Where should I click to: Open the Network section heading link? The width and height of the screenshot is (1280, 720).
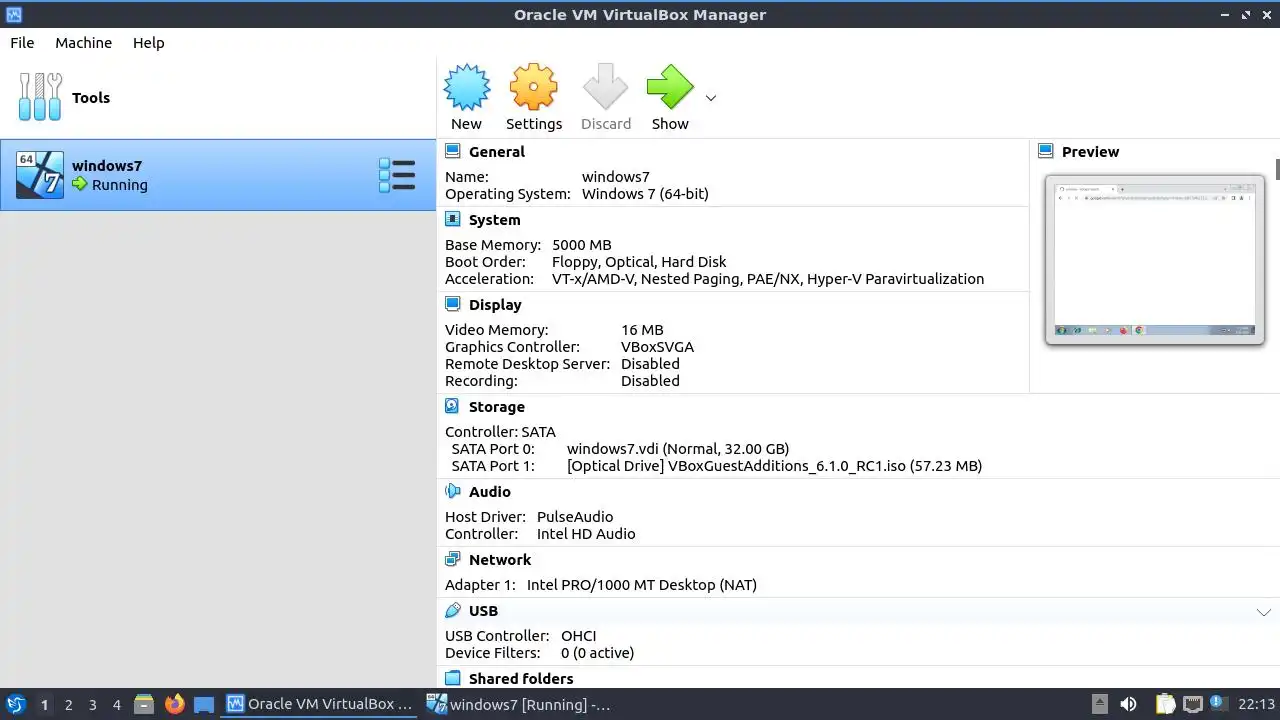(500, 560)
